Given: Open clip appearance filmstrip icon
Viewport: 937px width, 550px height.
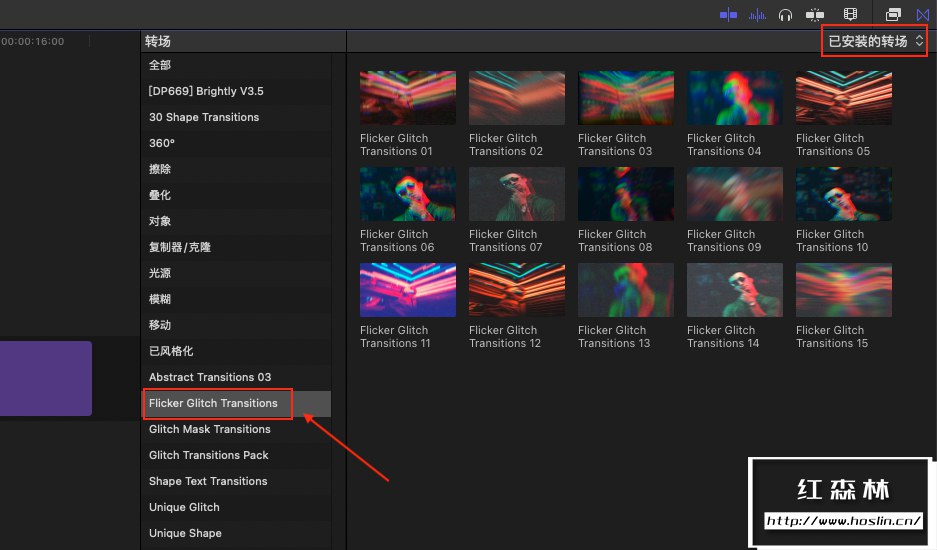Looking at the screenshot, I should 850,14.
